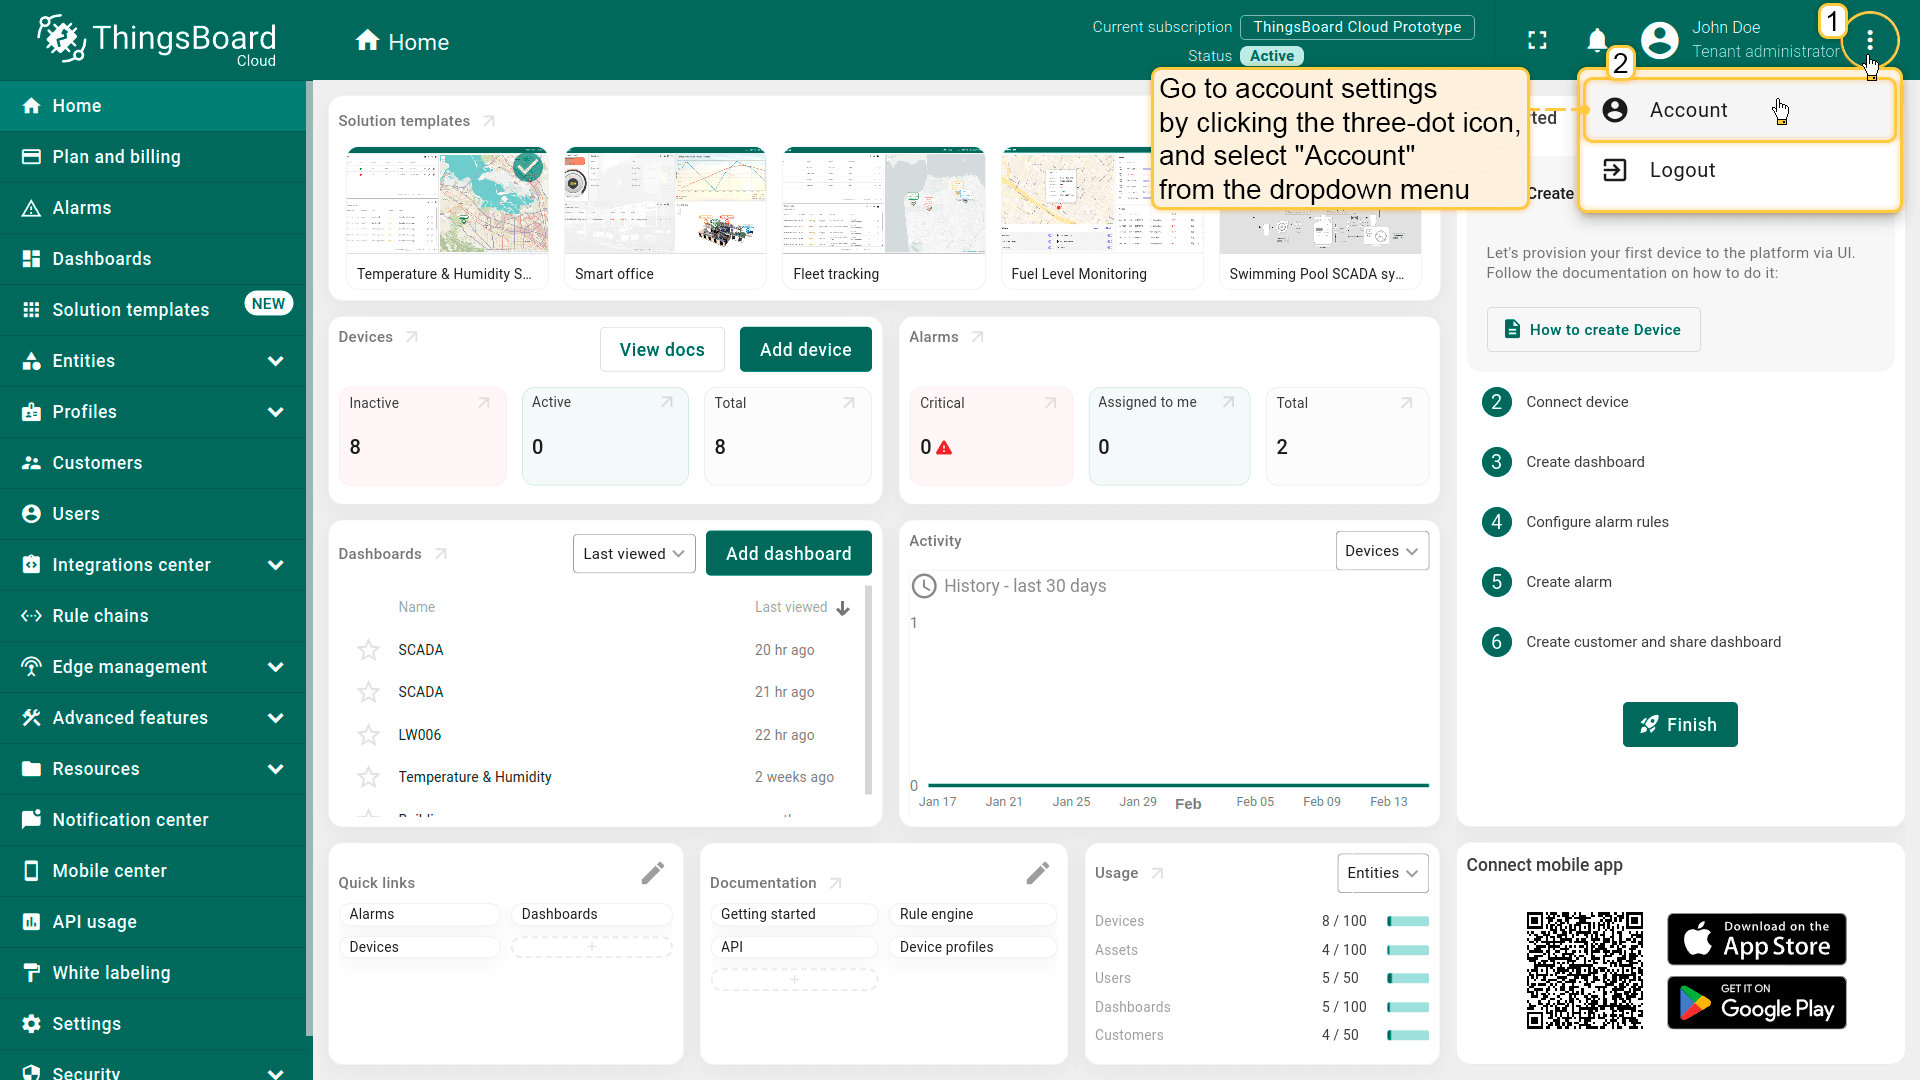Open the How to create Device link
Image resolution: width=1920 pixels, height=1080 pixels.
pyautogui.click(x=1593, y=330)
